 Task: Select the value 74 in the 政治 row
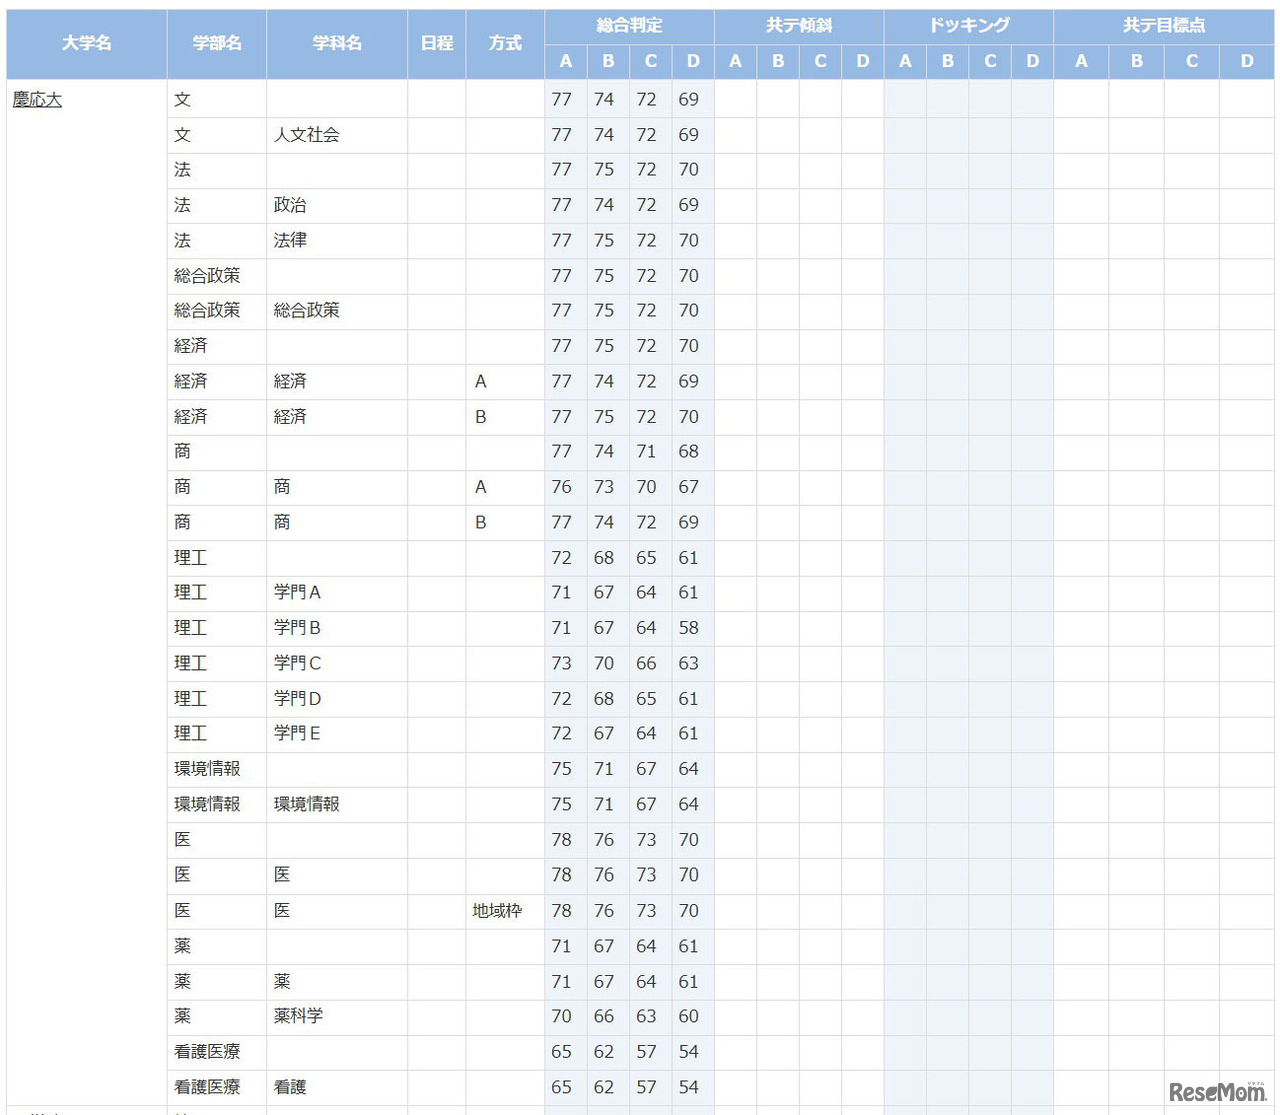click(x=604, y=205)
